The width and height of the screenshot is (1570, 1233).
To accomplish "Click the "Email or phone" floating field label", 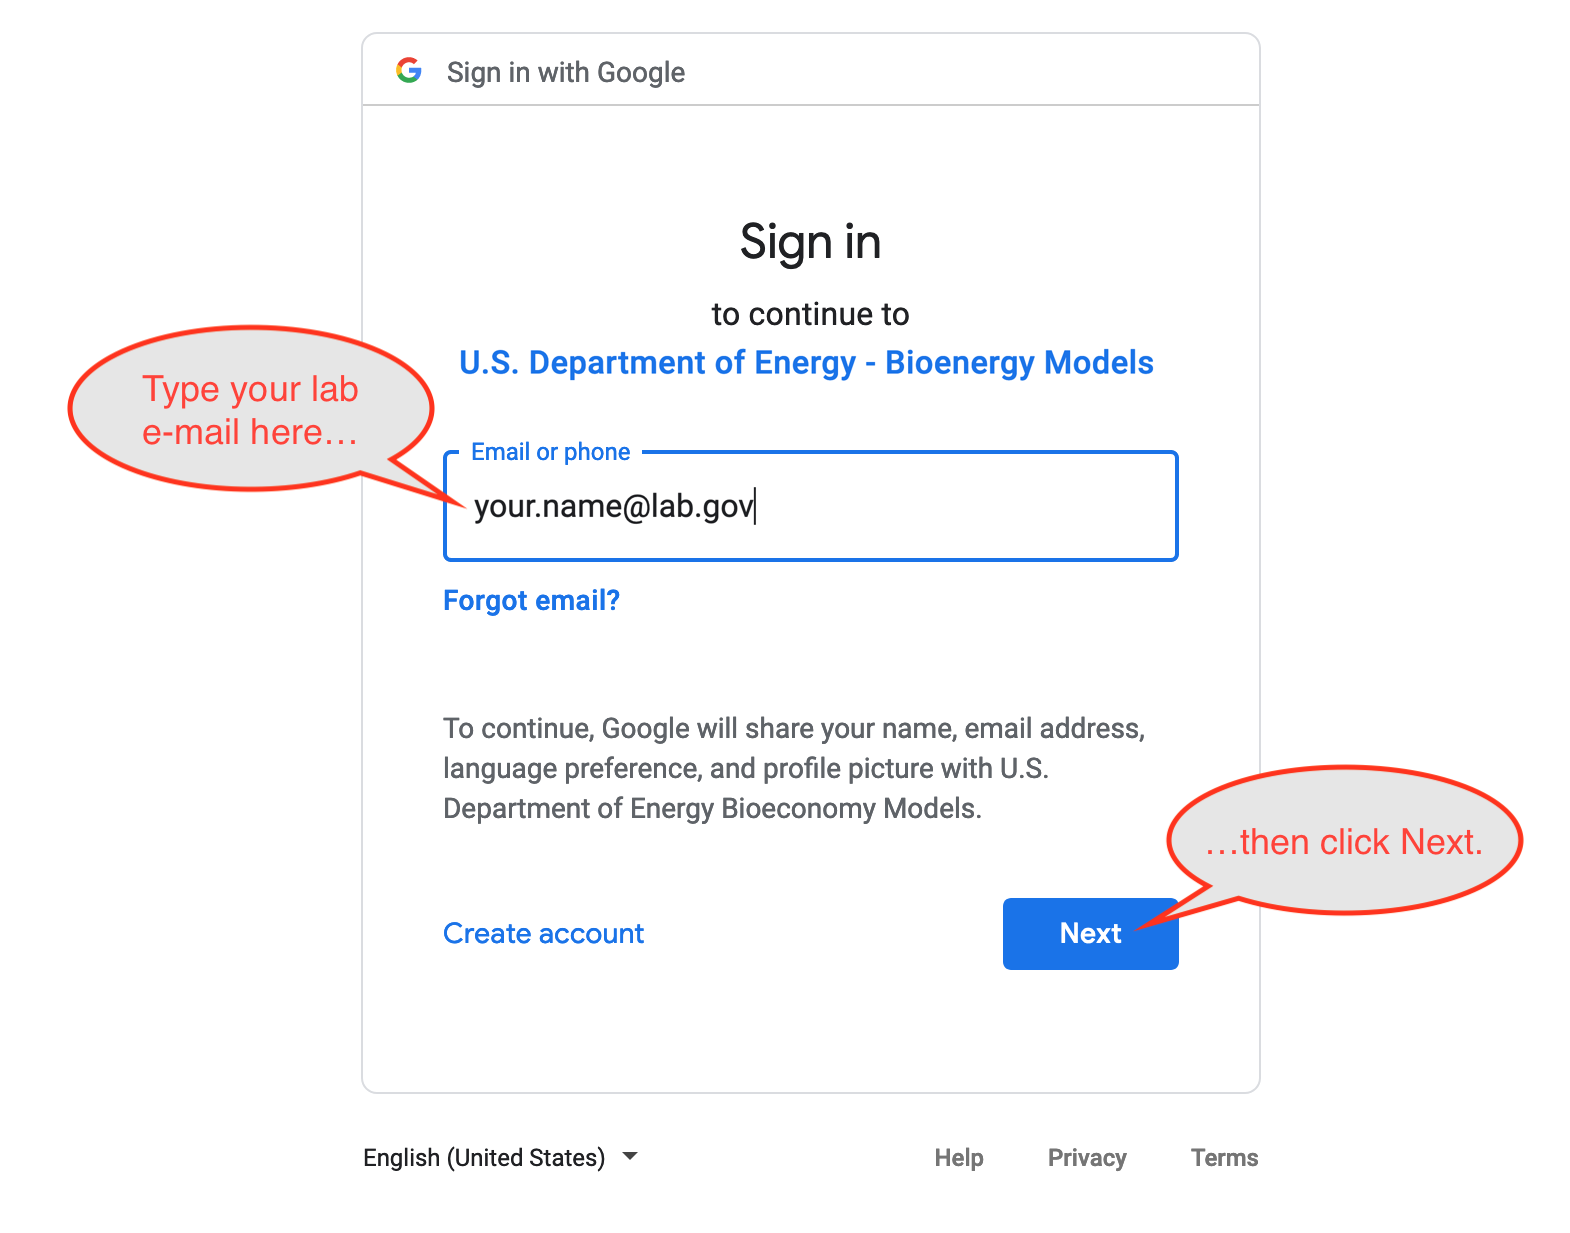I will 550,452.
